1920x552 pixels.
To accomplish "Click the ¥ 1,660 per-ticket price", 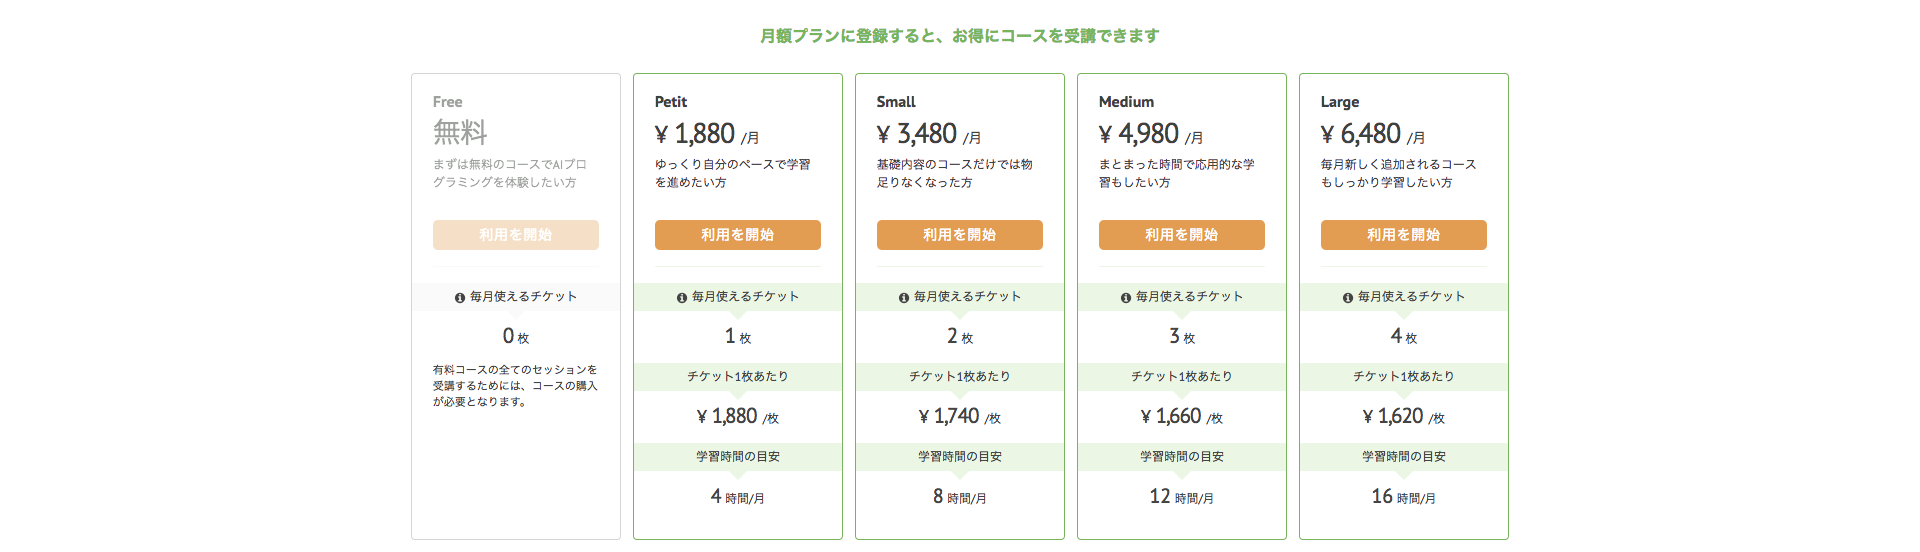I will coord(1182,417).
